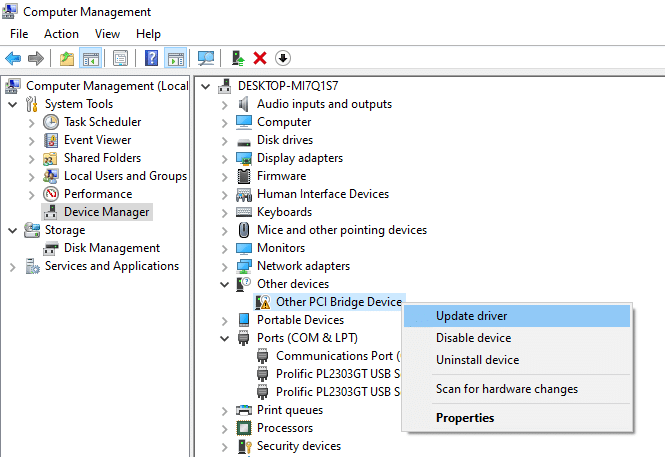Image resolution: width=665 pixels, height=457 pixels.
Task: Click the Disable device down-arrow icon
Action: pos(283,58)
